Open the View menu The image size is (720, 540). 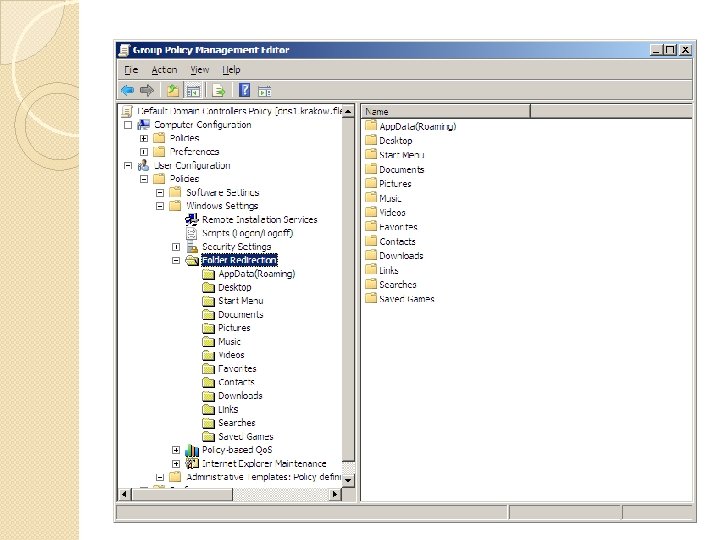coord(199,70)
